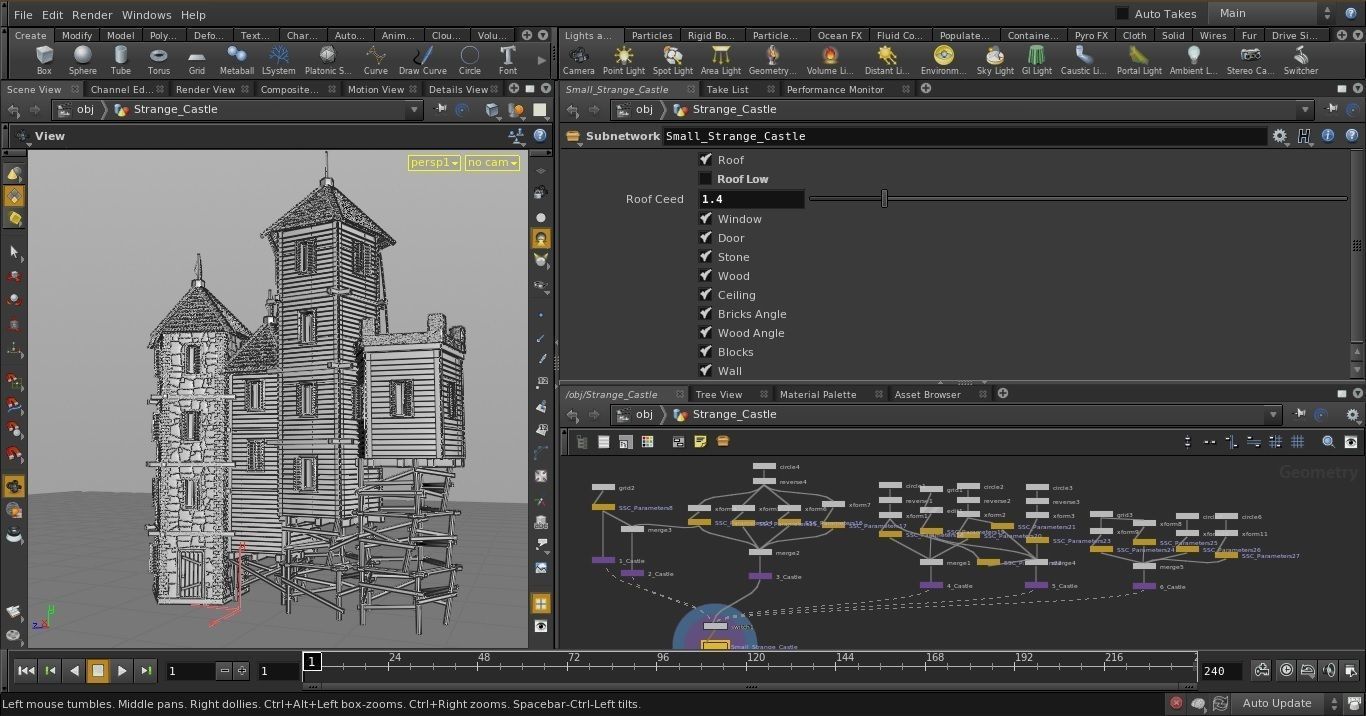This screenshot has width=1366, height=716.
Task: Select the Grid shelf tool
Action: pos(197,60)
